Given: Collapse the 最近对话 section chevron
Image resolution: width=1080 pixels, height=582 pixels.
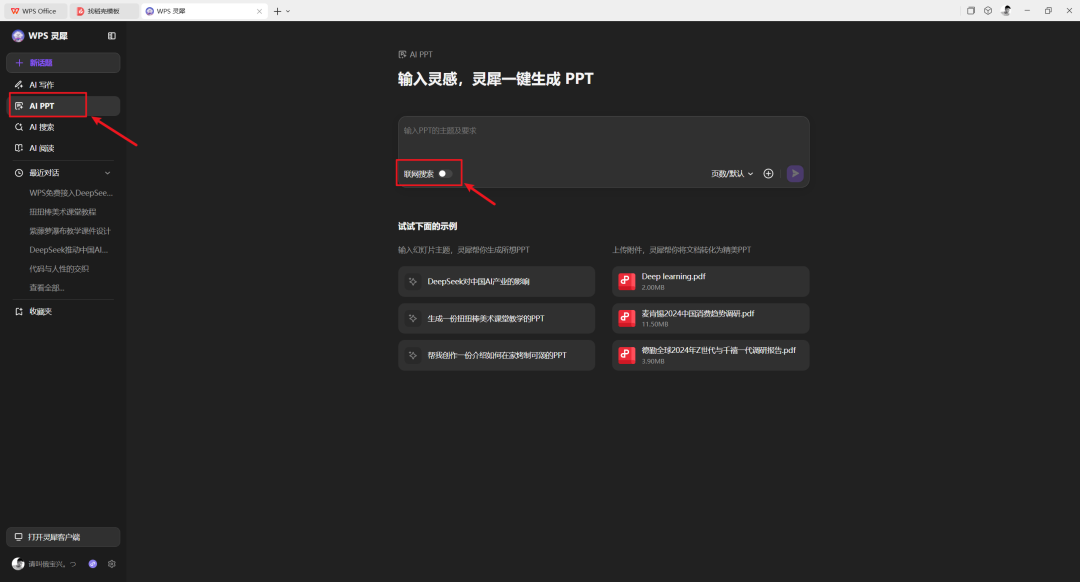Looking at the screenshot, I should pos(107,173).
